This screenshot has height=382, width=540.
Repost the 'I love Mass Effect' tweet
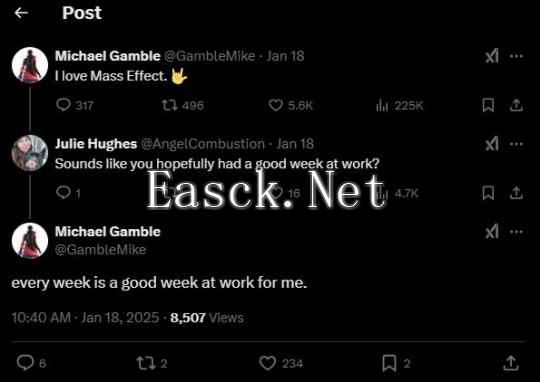tap(170, 105)
